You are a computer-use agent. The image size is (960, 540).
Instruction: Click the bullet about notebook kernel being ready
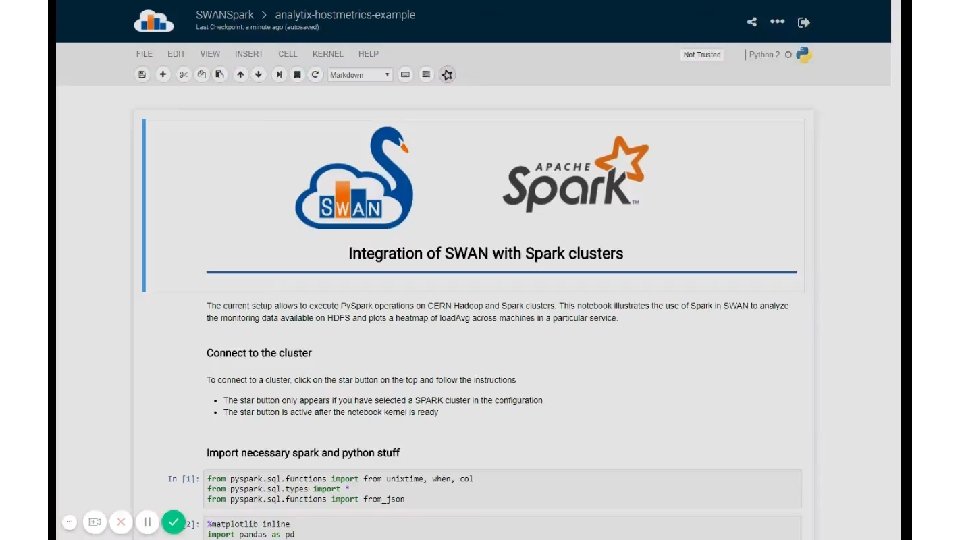point(331,412)
